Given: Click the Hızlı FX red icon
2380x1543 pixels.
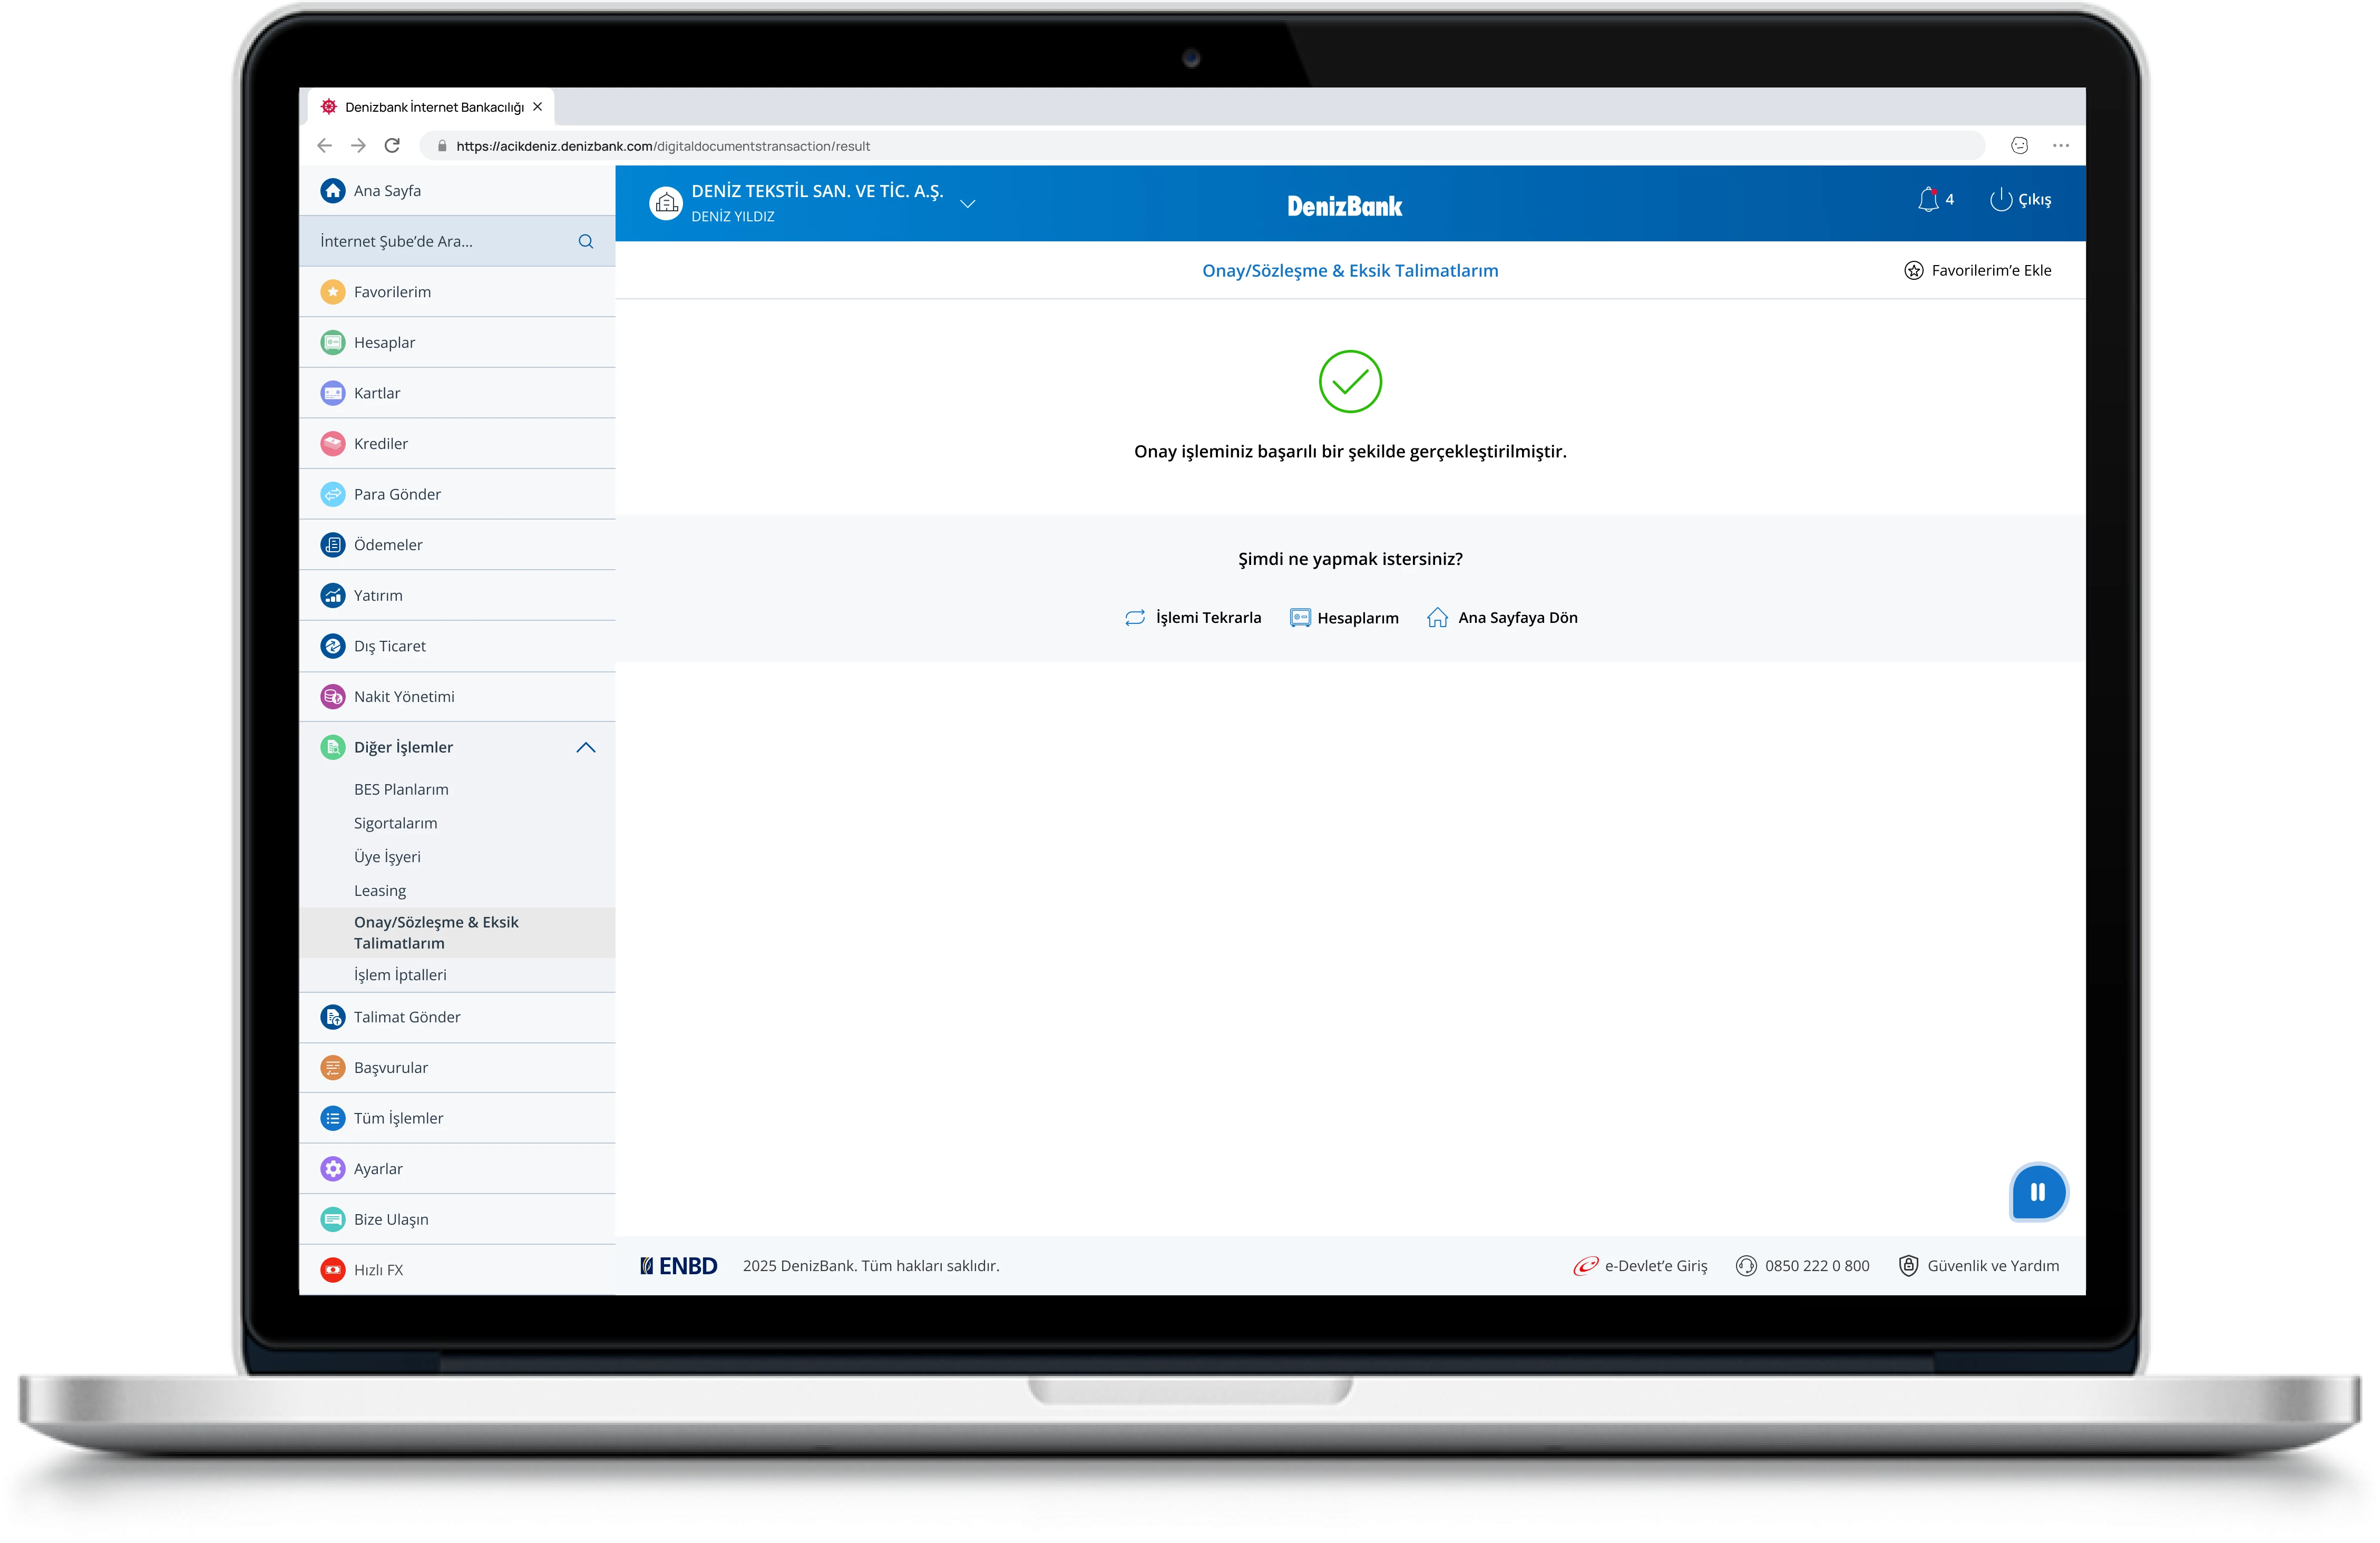Looking at the screenshot, I should pos(333,1270).
